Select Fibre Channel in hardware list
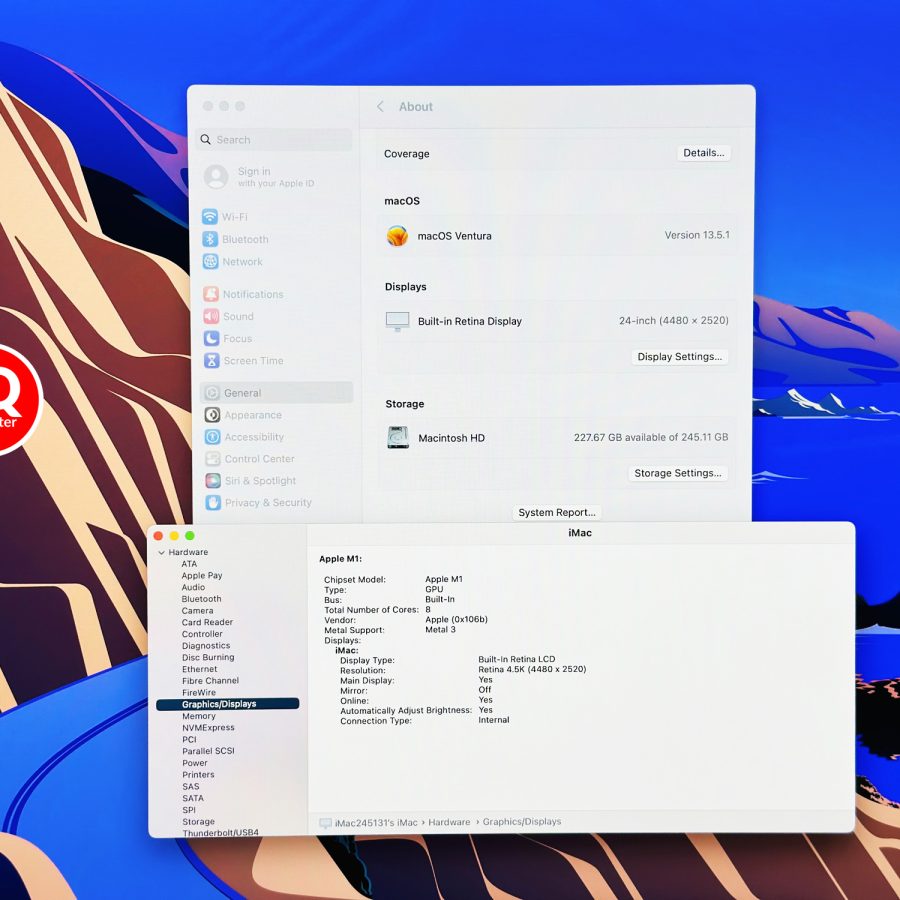 pos(211,681)
